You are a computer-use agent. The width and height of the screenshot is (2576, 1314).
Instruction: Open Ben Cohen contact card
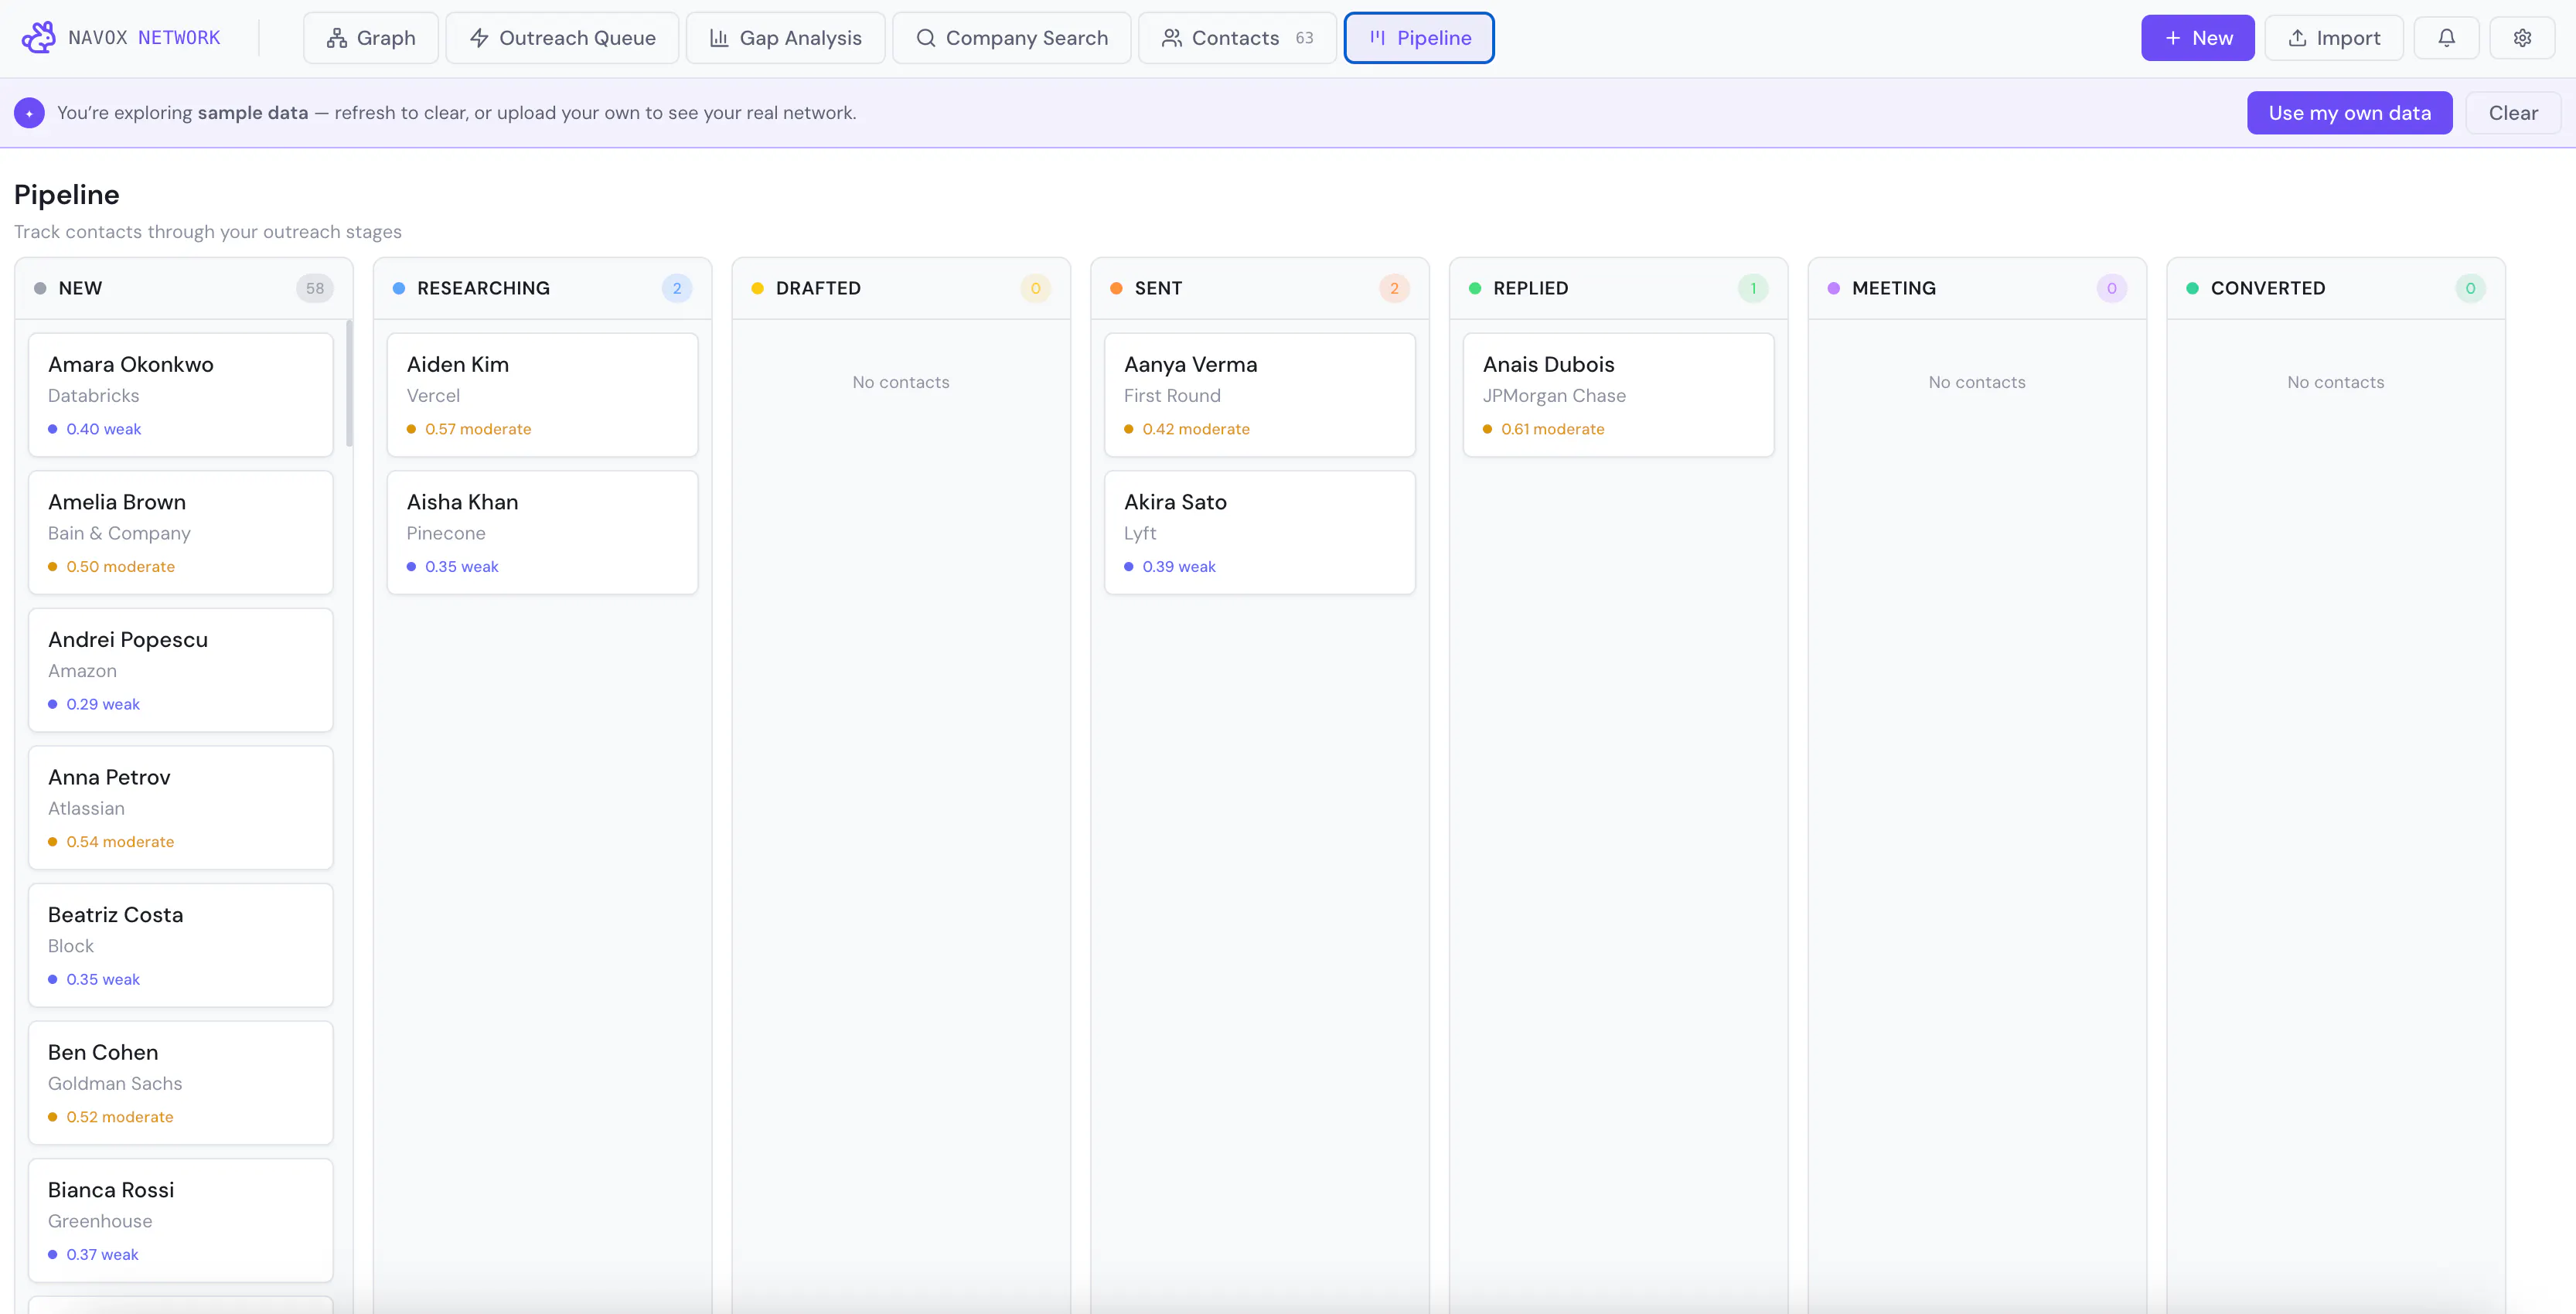(x=181, y=1083)
